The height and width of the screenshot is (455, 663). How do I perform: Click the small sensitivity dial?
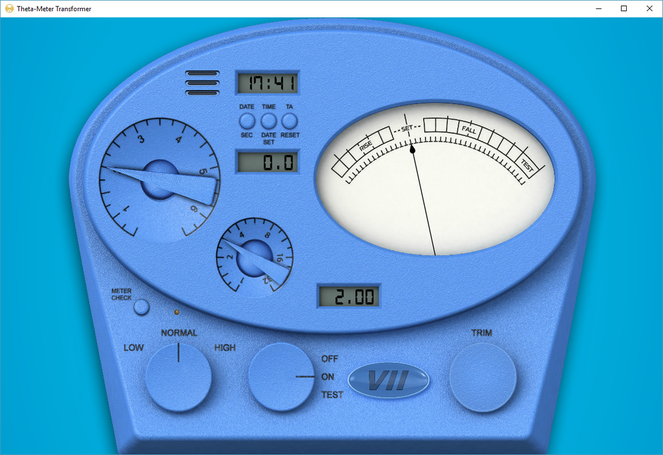[255, 253]
